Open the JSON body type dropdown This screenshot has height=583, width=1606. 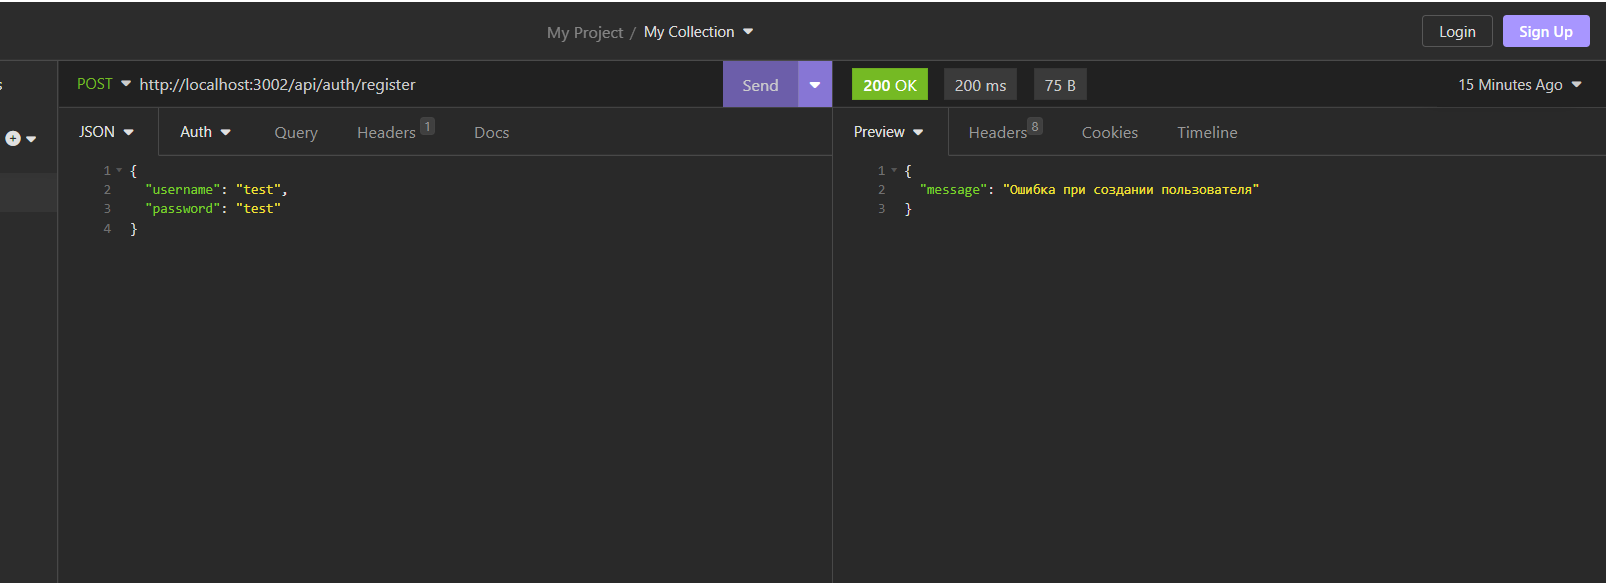tap(106, 132)
